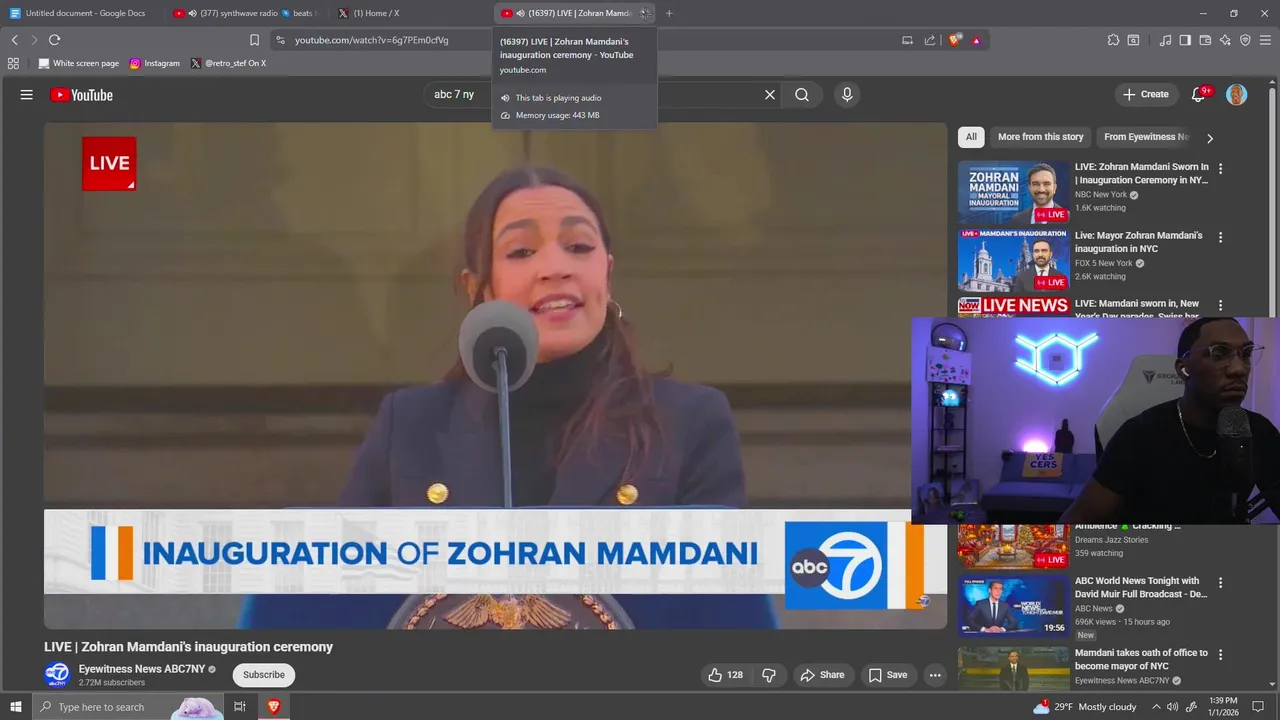Viewport: 1280px width, 720px height.
Task: Open ABC World News Tonight thumbnail
Action: click(1013, 606)
